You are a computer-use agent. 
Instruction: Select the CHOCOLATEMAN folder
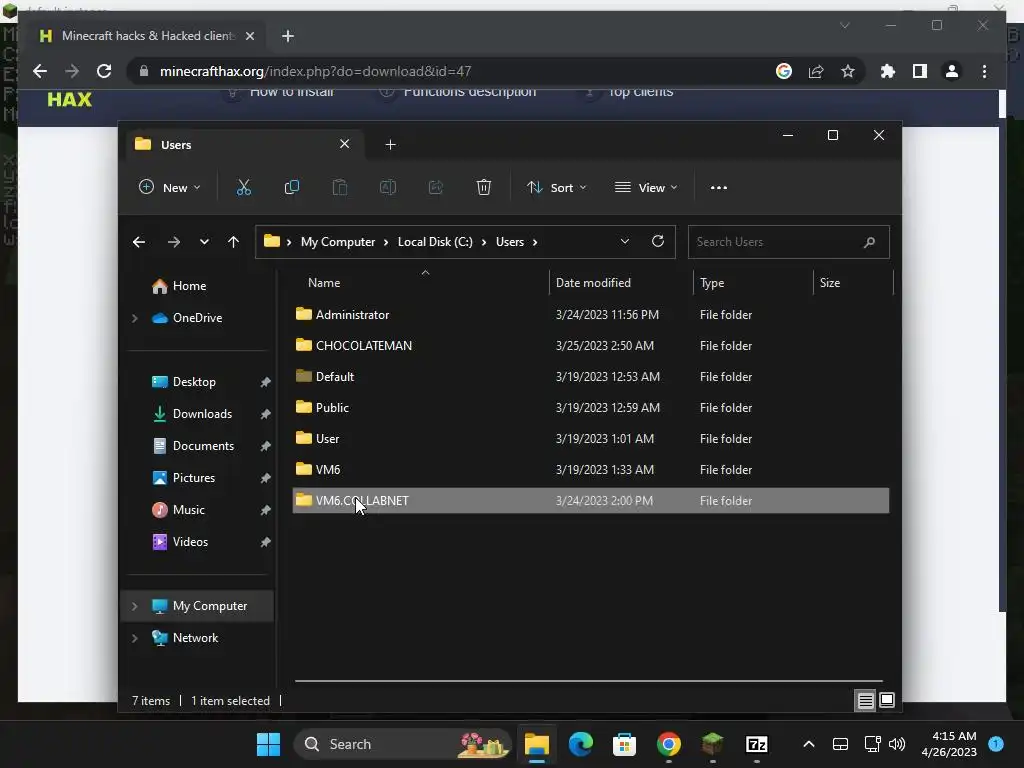tap(591, 345)
